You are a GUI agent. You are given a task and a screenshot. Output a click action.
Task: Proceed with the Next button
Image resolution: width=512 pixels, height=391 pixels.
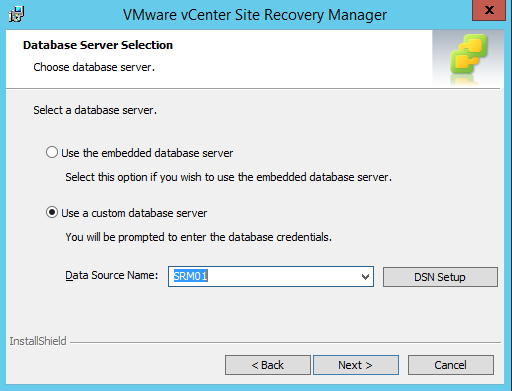coord(356,365)
